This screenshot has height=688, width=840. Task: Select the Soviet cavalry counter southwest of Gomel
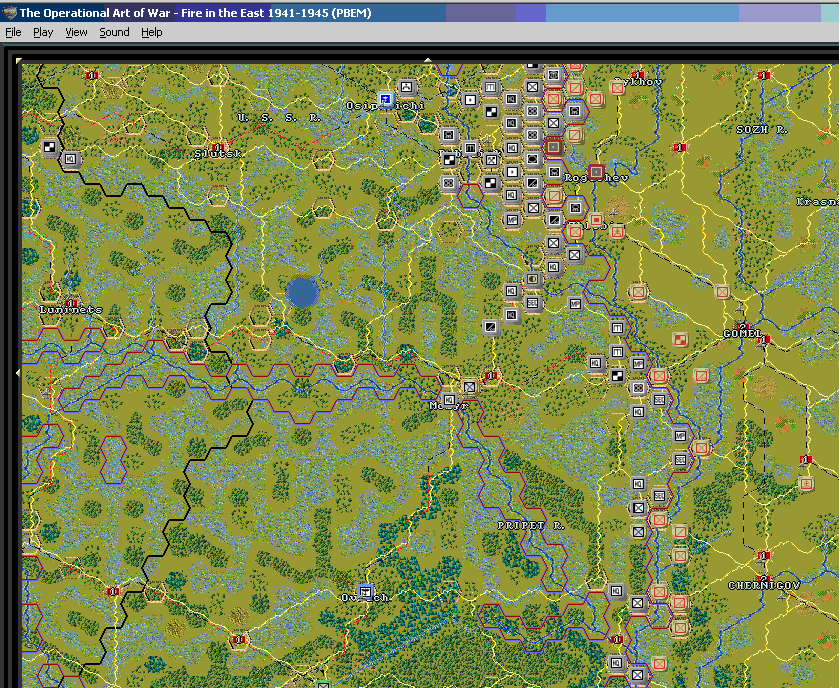[701, 376]
